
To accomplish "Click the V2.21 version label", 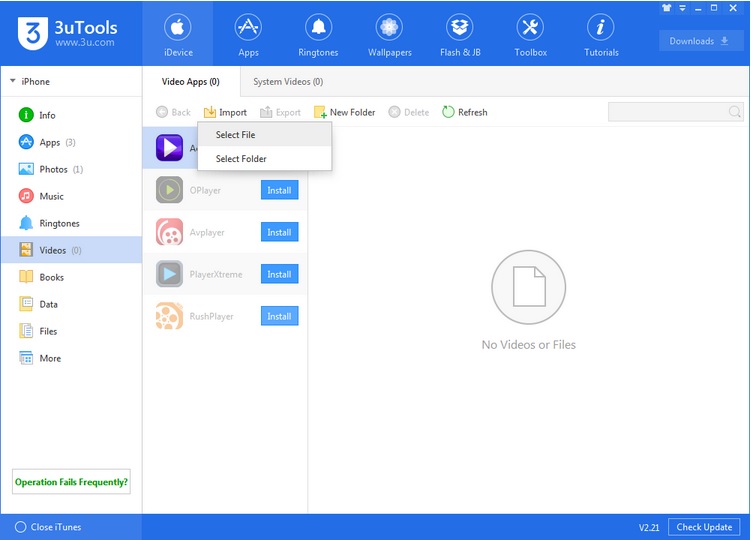I will pos(649,527).
